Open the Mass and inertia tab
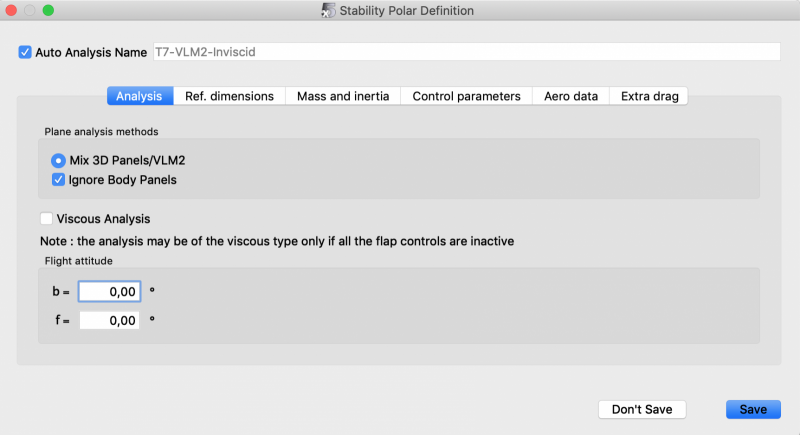This screenshot has width=800, height=435. click(343, 96)
